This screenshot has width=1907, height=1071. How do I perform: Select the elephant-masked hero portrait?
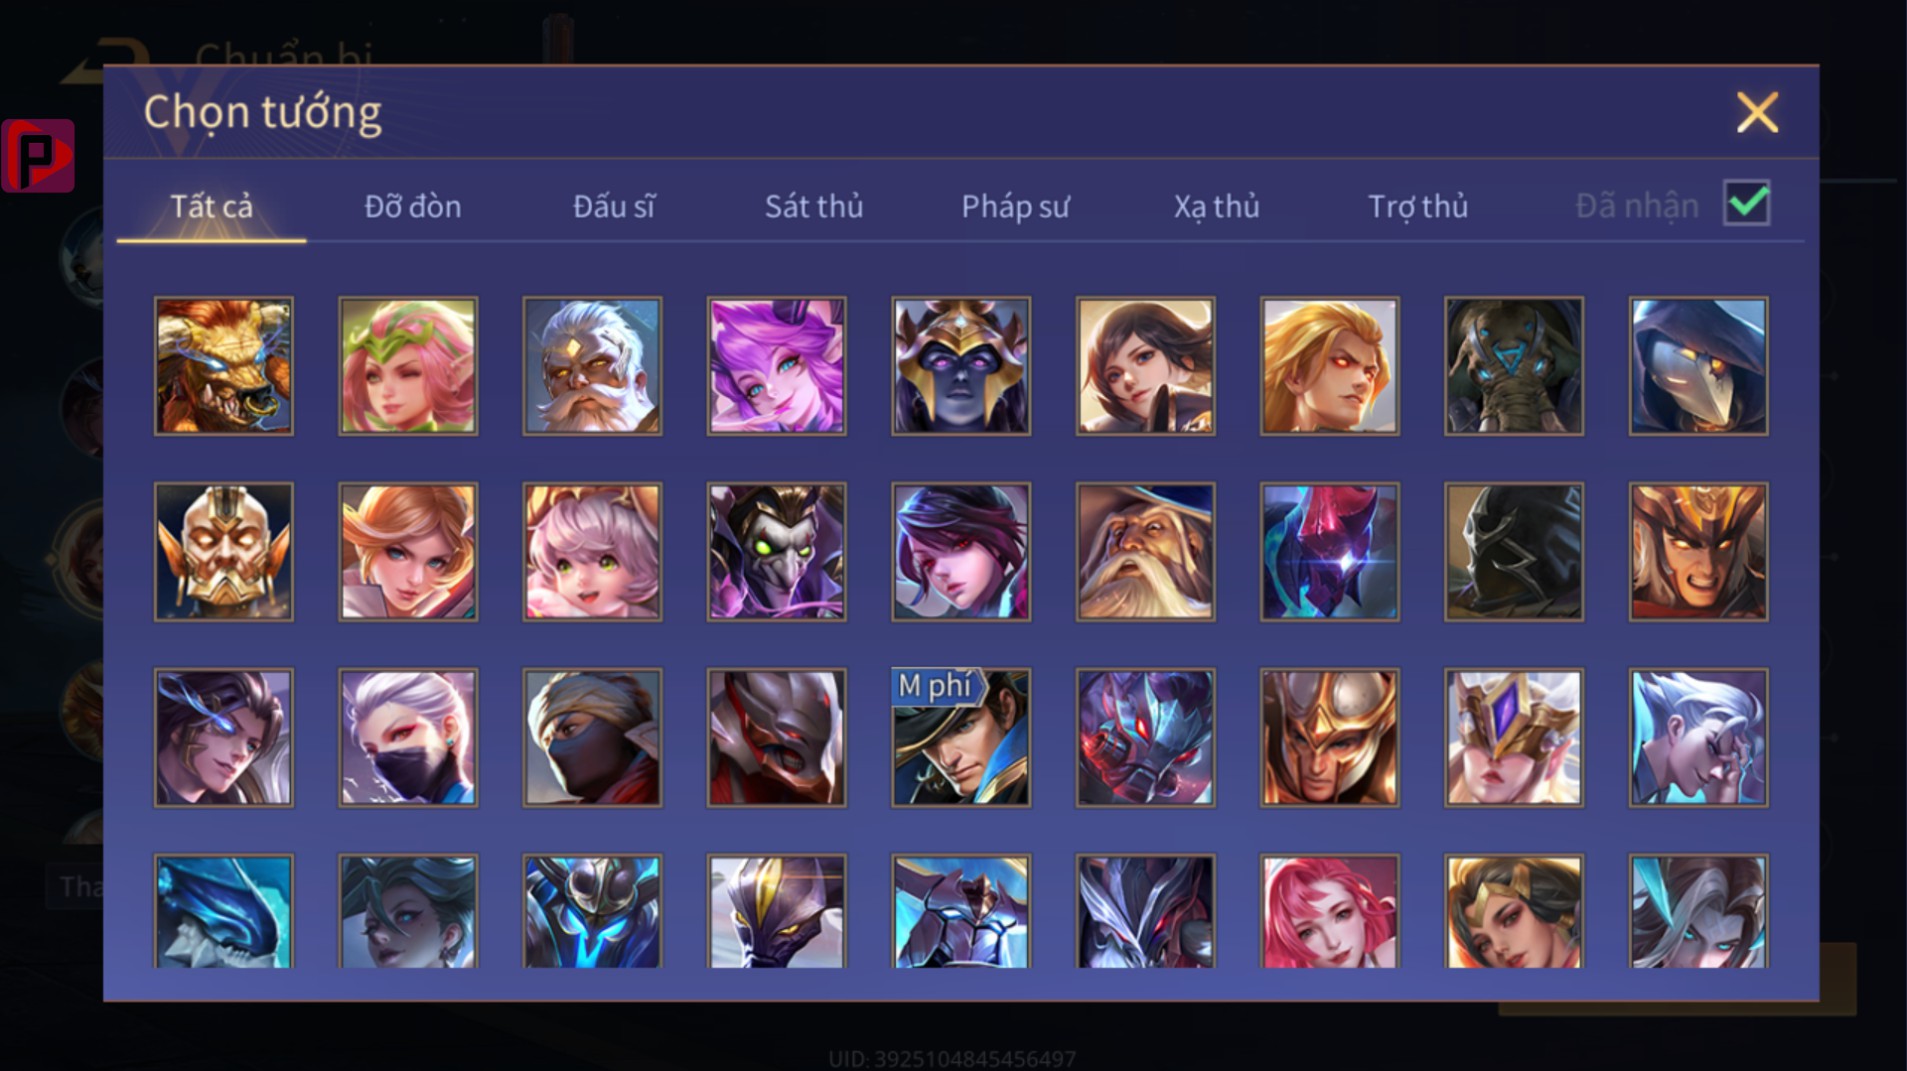coord(1514,365)
